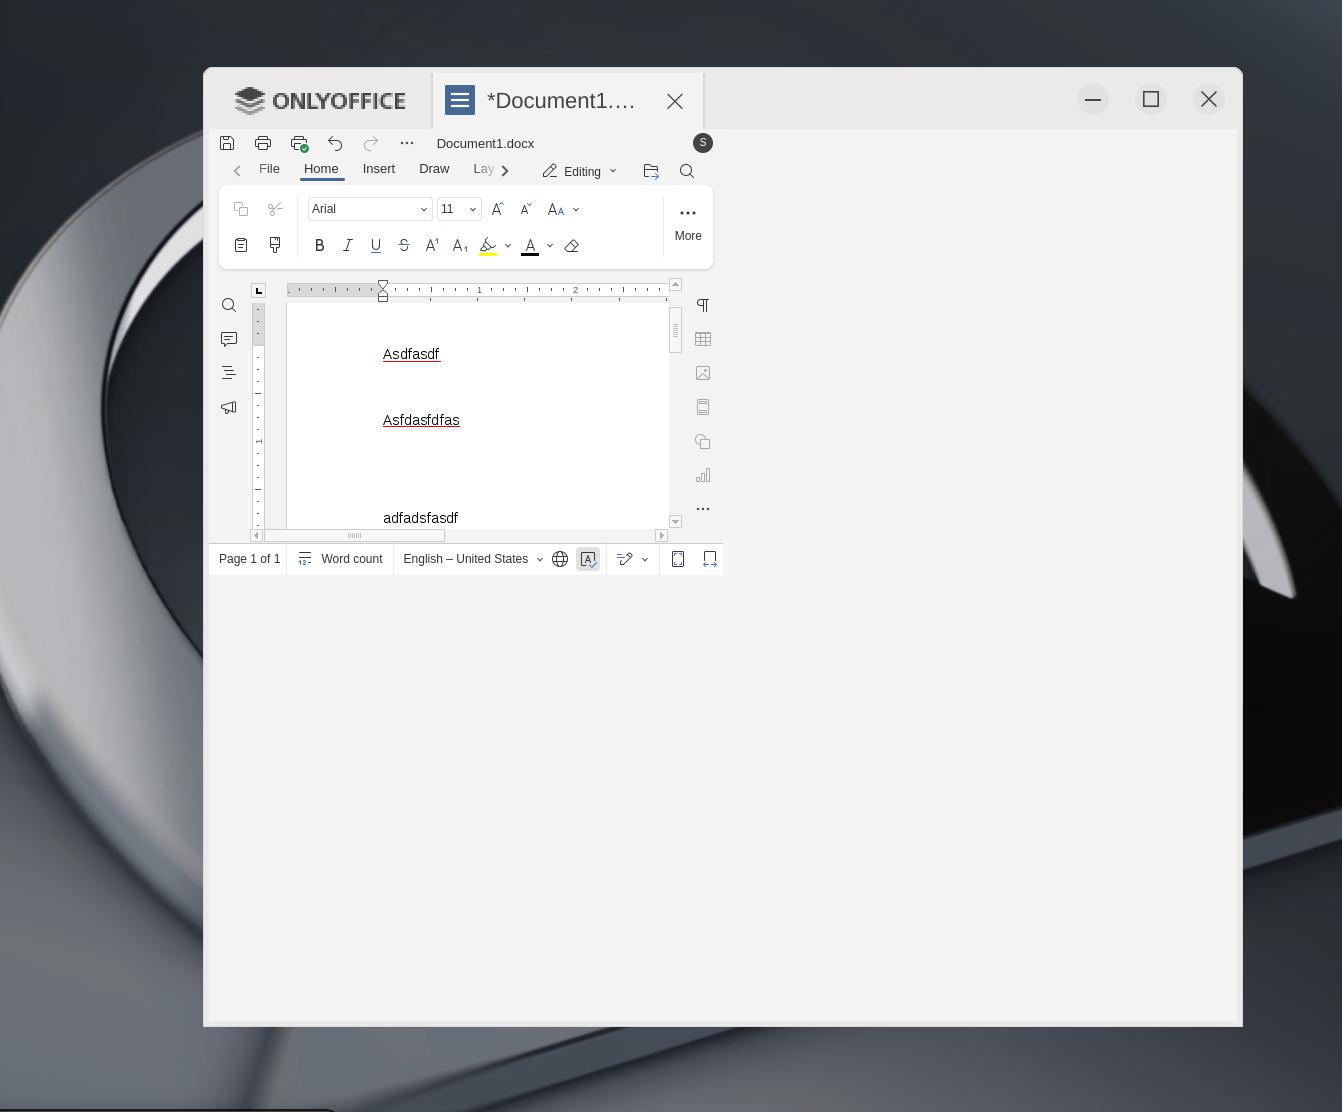Click the More toolbar button
1342x1112 pixels.
tap(688, 223)
